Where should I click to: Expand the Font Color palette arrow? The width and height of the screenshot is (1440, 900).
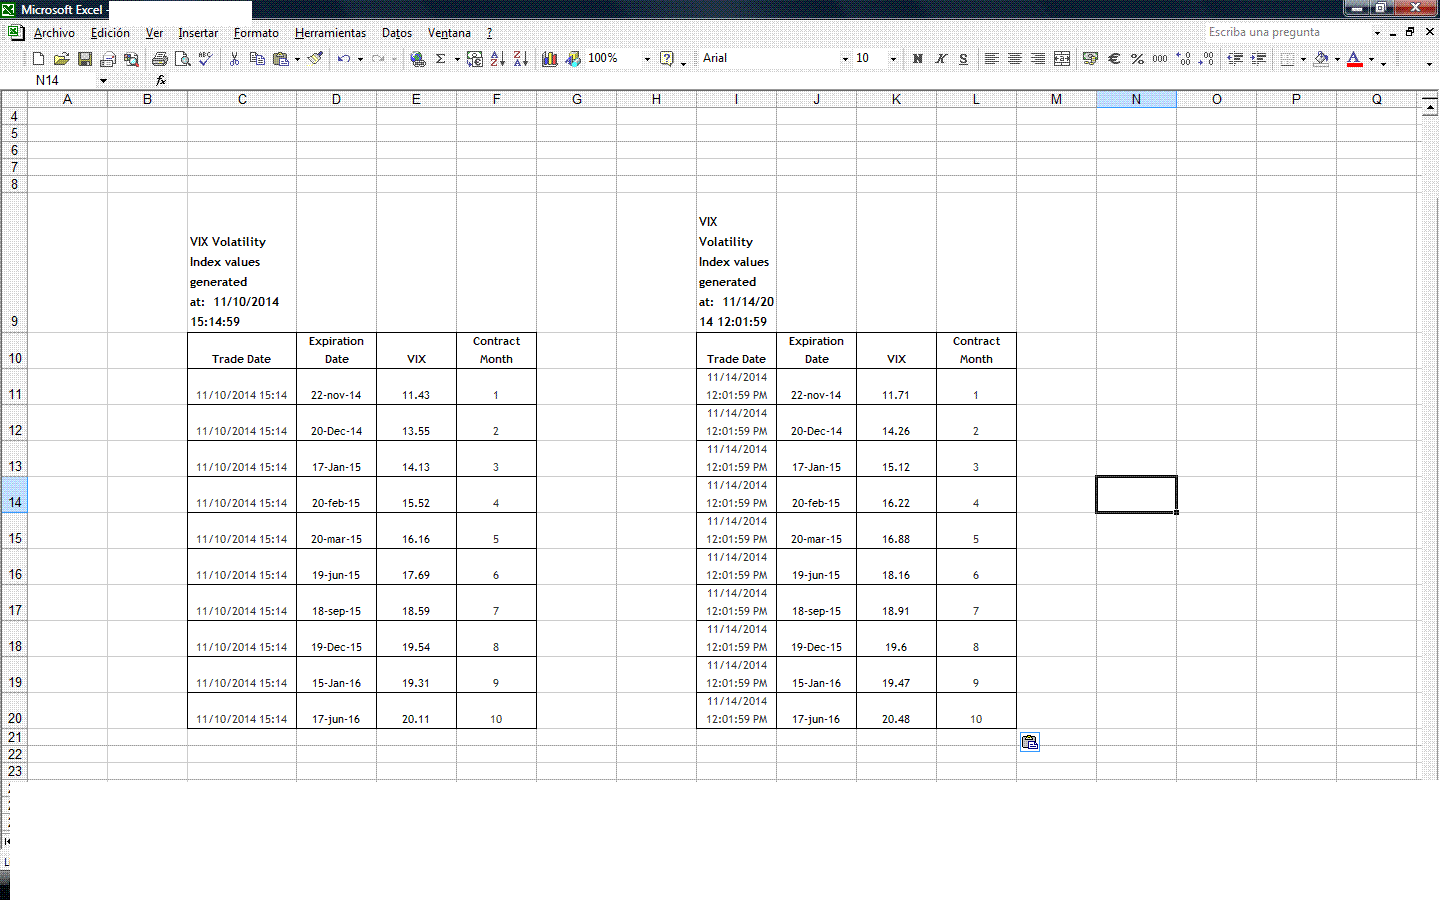1371,59
